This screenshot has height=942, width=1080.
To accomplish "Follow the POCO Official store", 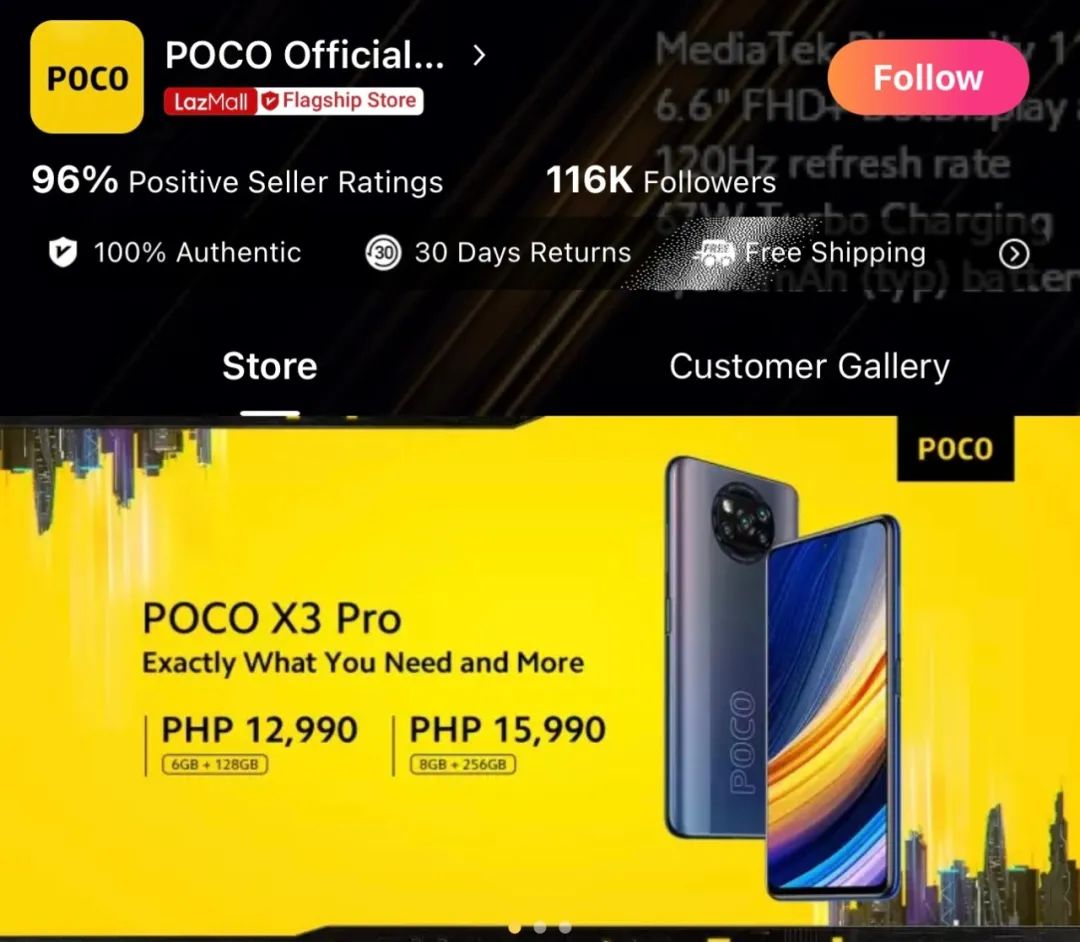I will pyautogui.click(x=928, y=77).
